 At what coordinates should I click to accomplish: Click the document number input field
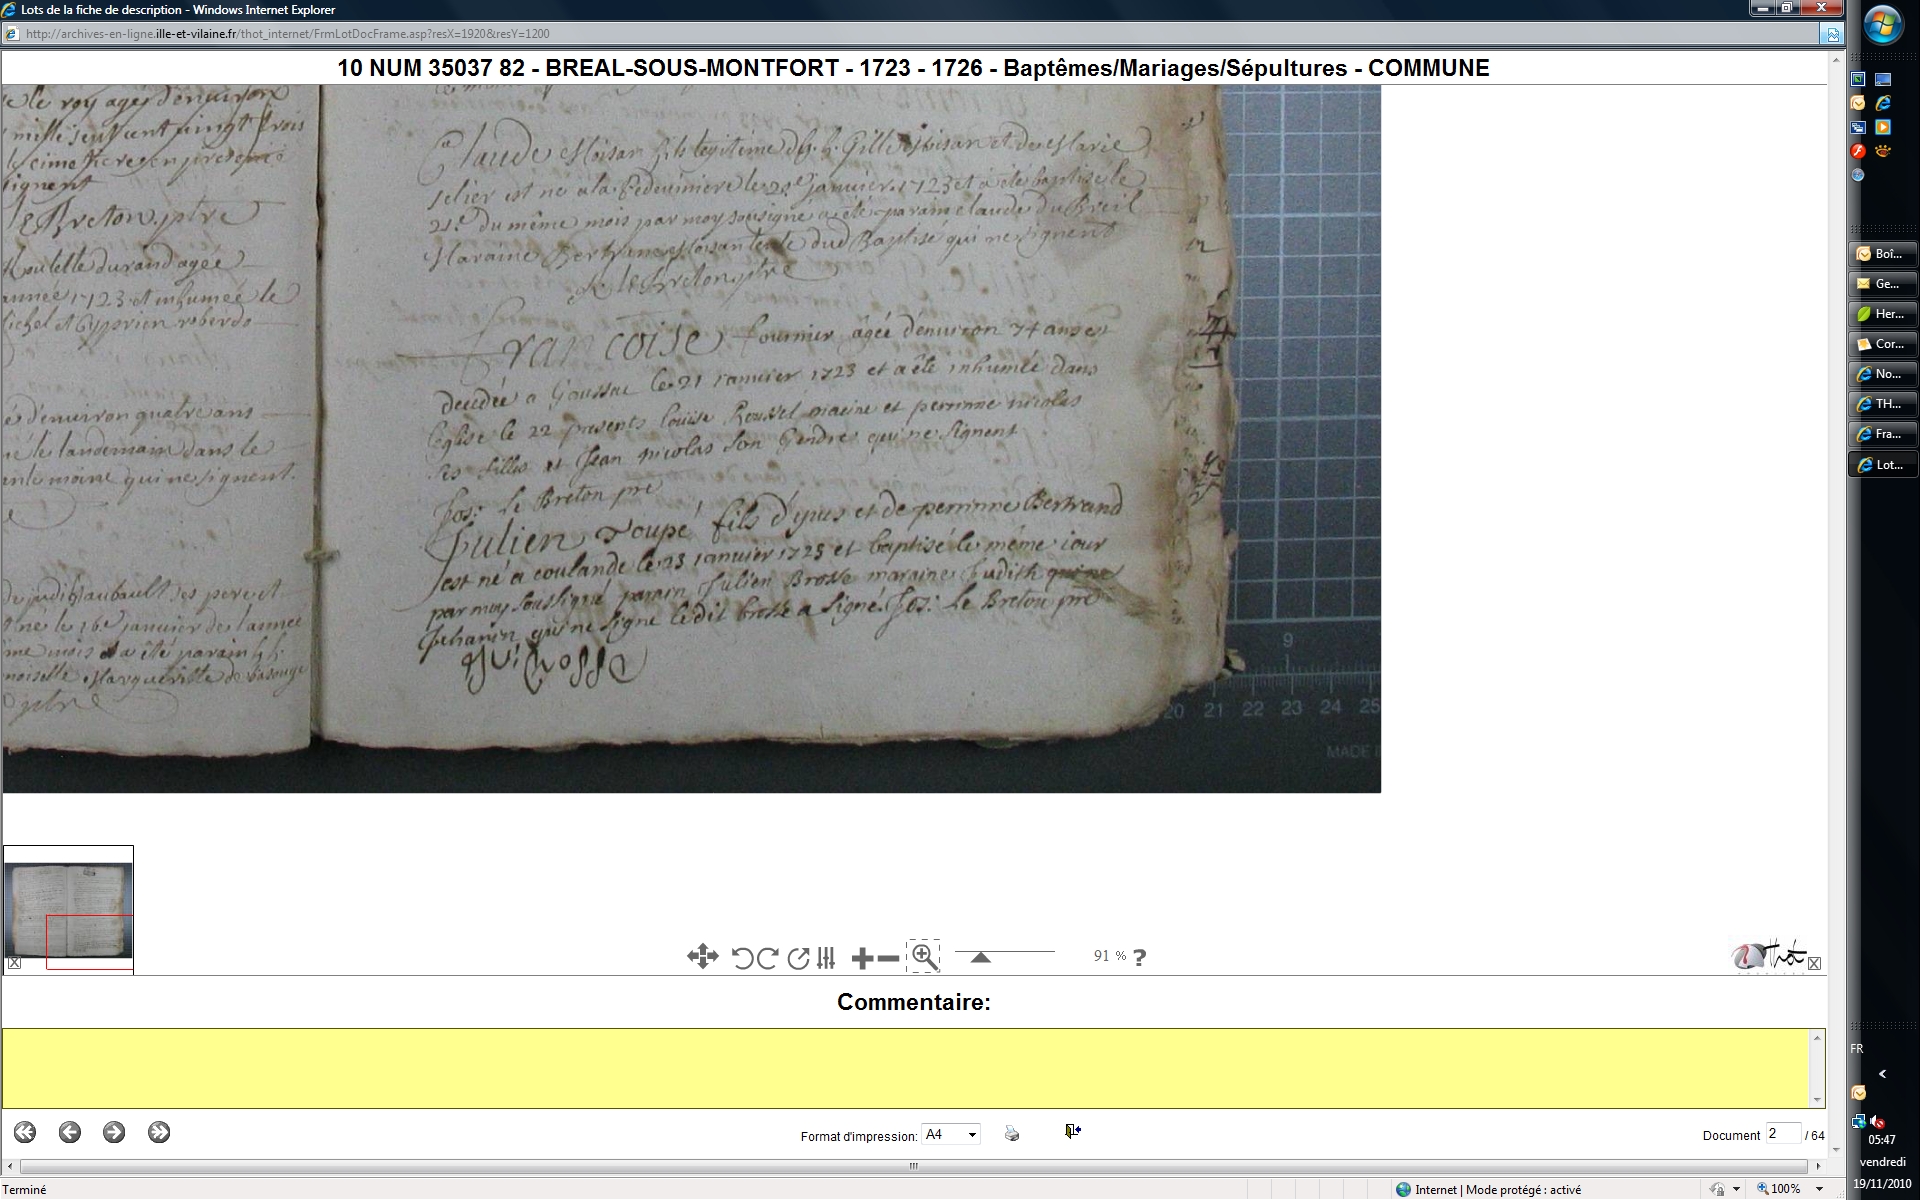pos(1781,1133)
